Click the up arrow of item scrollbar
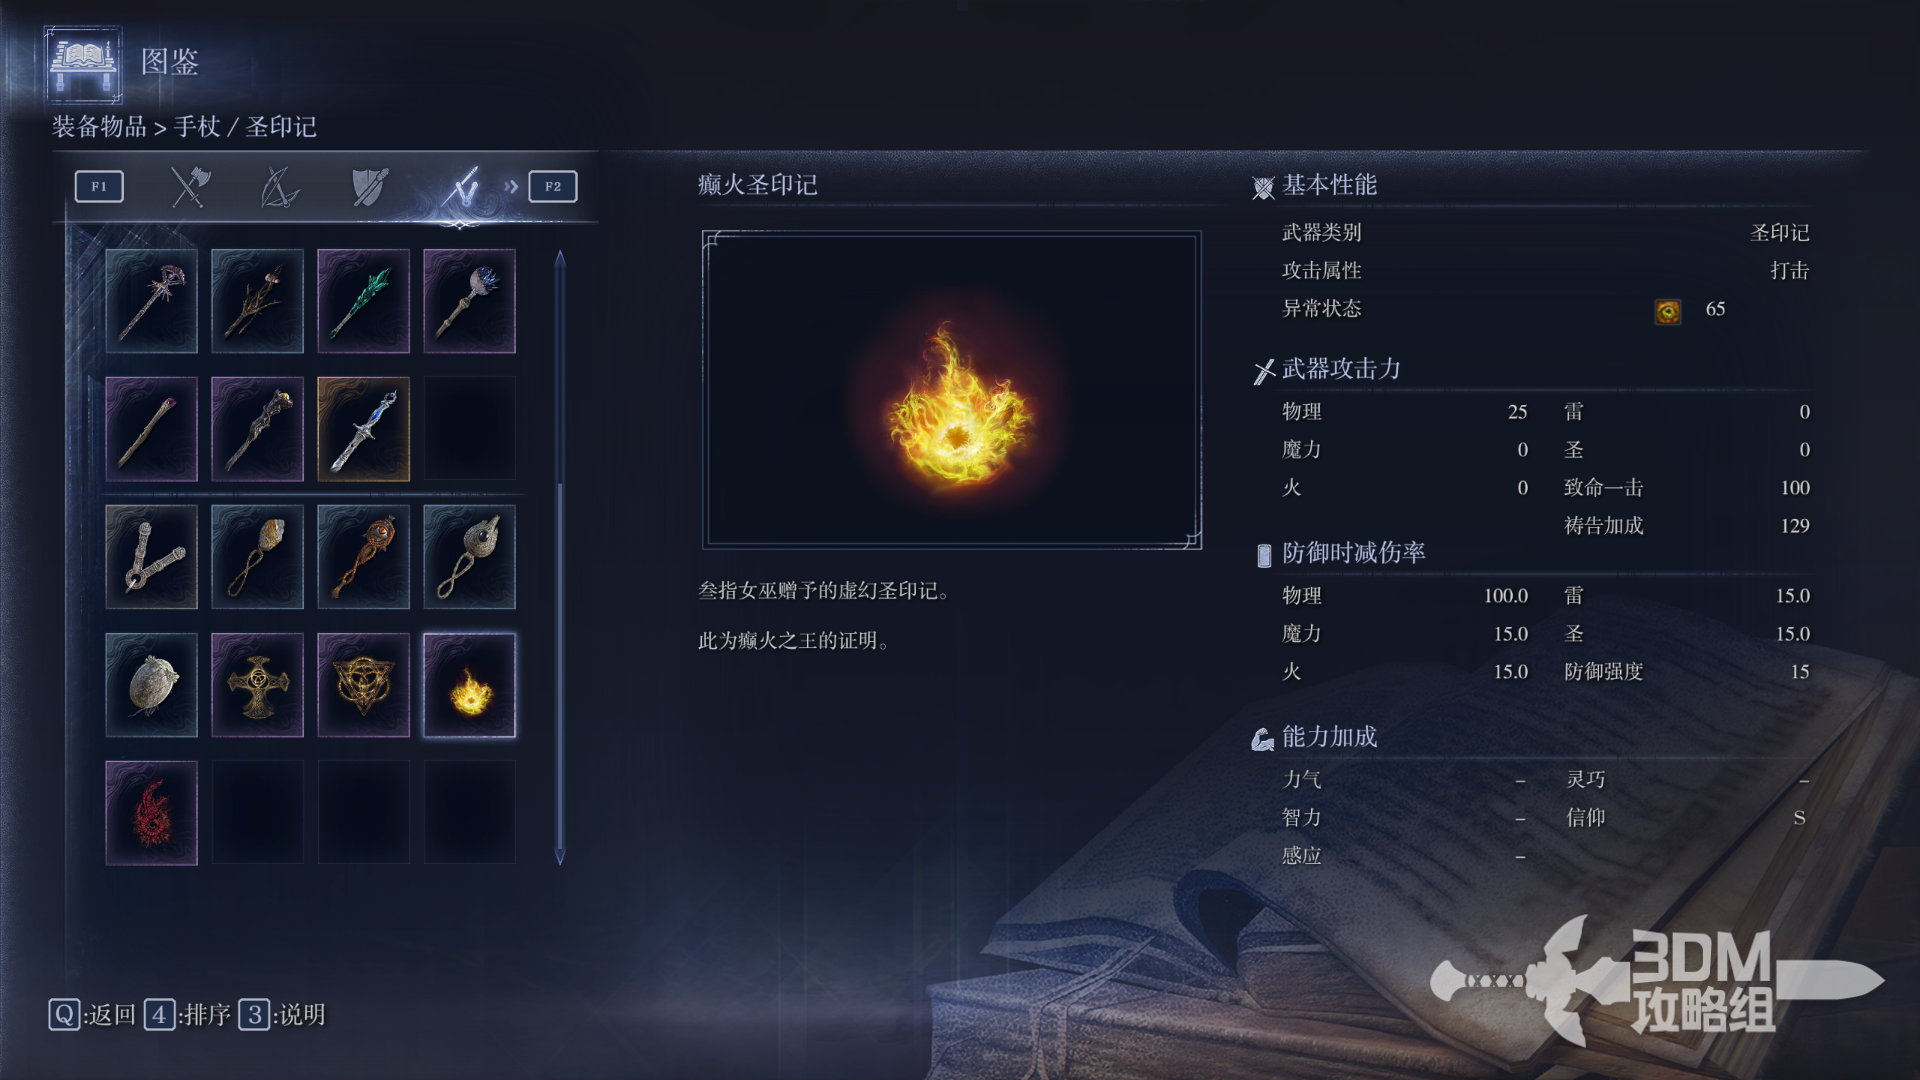The image size is (1920, 1080). [x=560, y=258]
